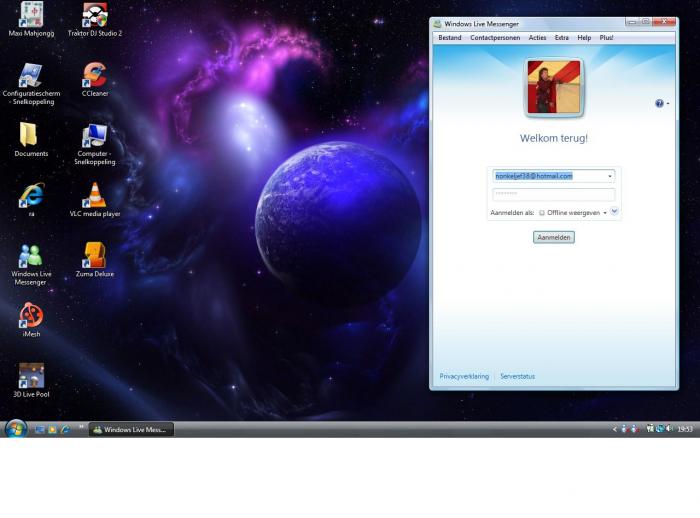
Task: Click the Messenger window title bar icon
Action: (438, 24)
